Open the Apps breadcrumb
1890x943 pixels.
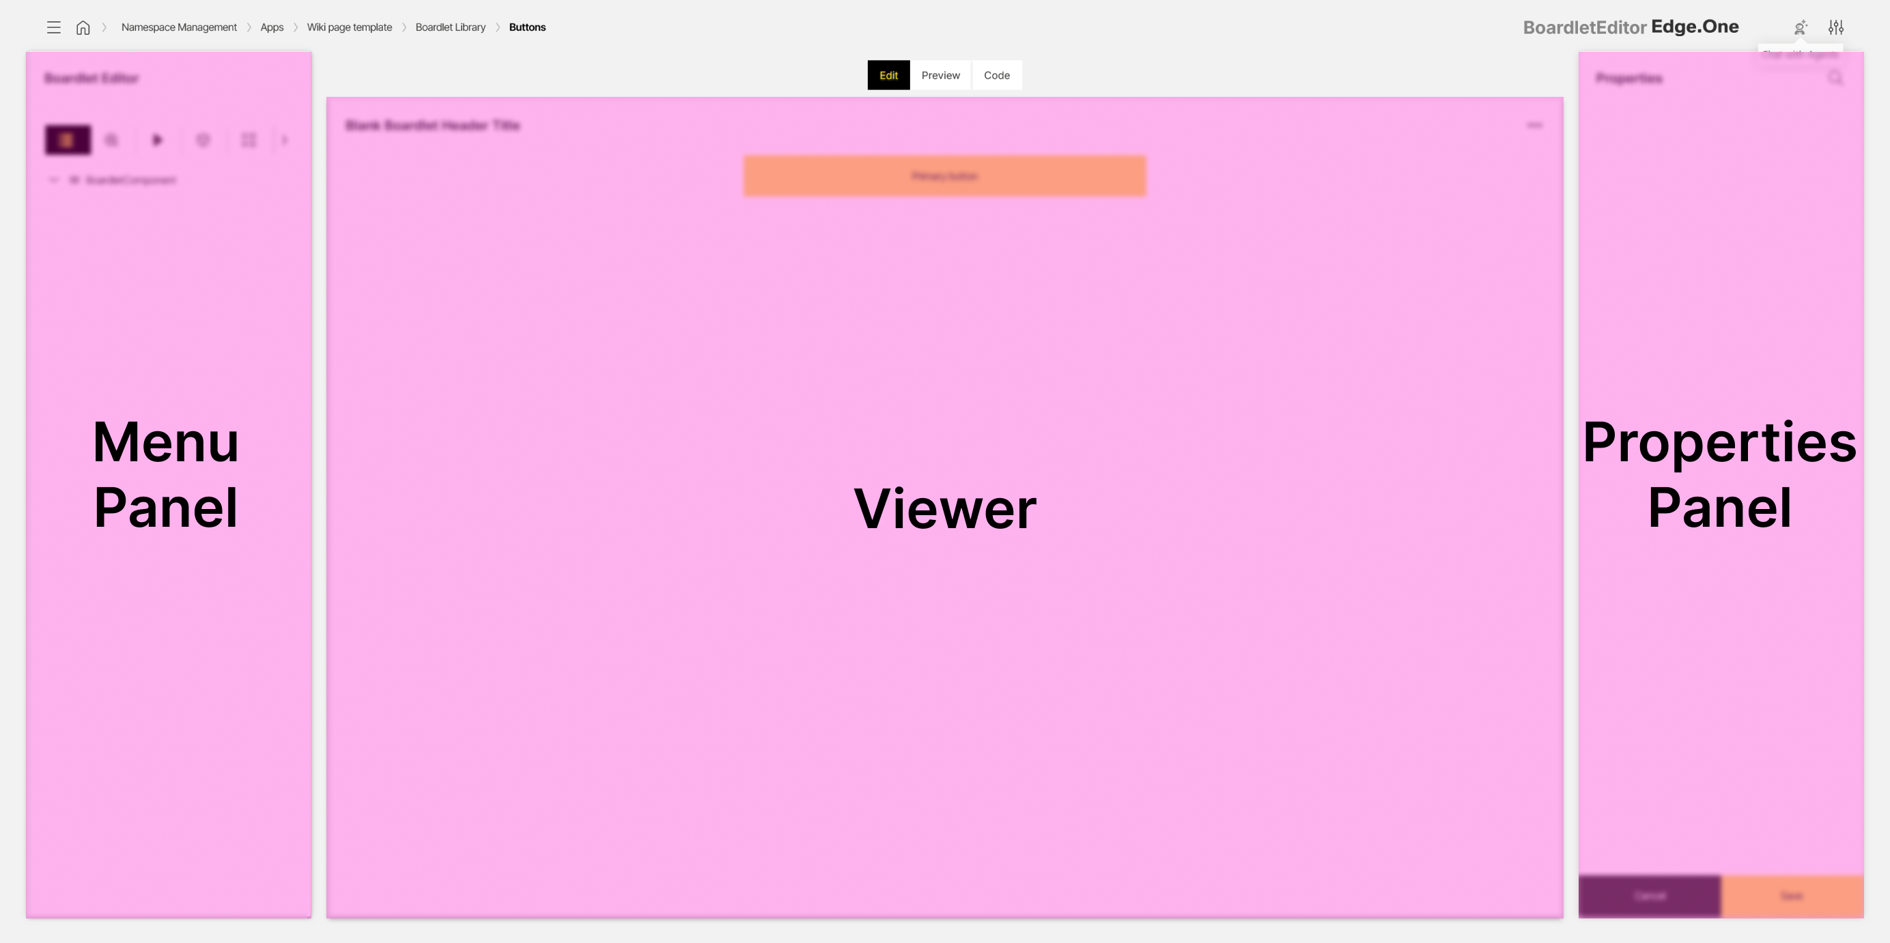(x=272, y=28)
